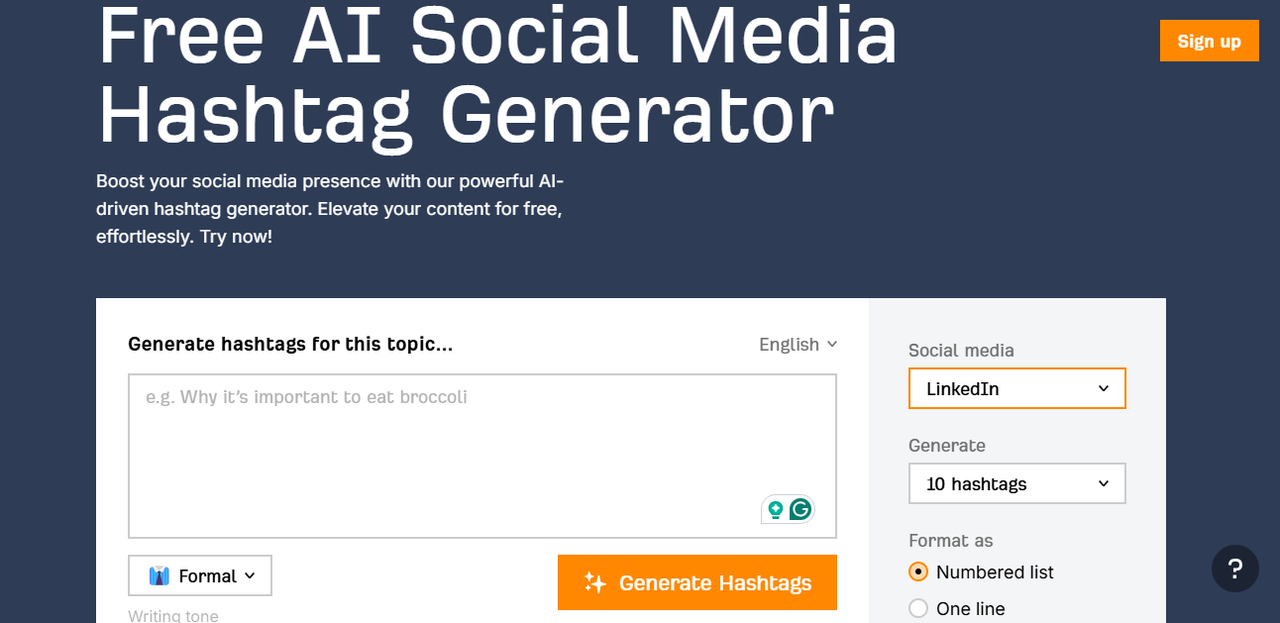Viewport: 1280px width, 623px height.
Task: Click the chevron arrow in LinkedIn box
Action: tap(1103, 389)
